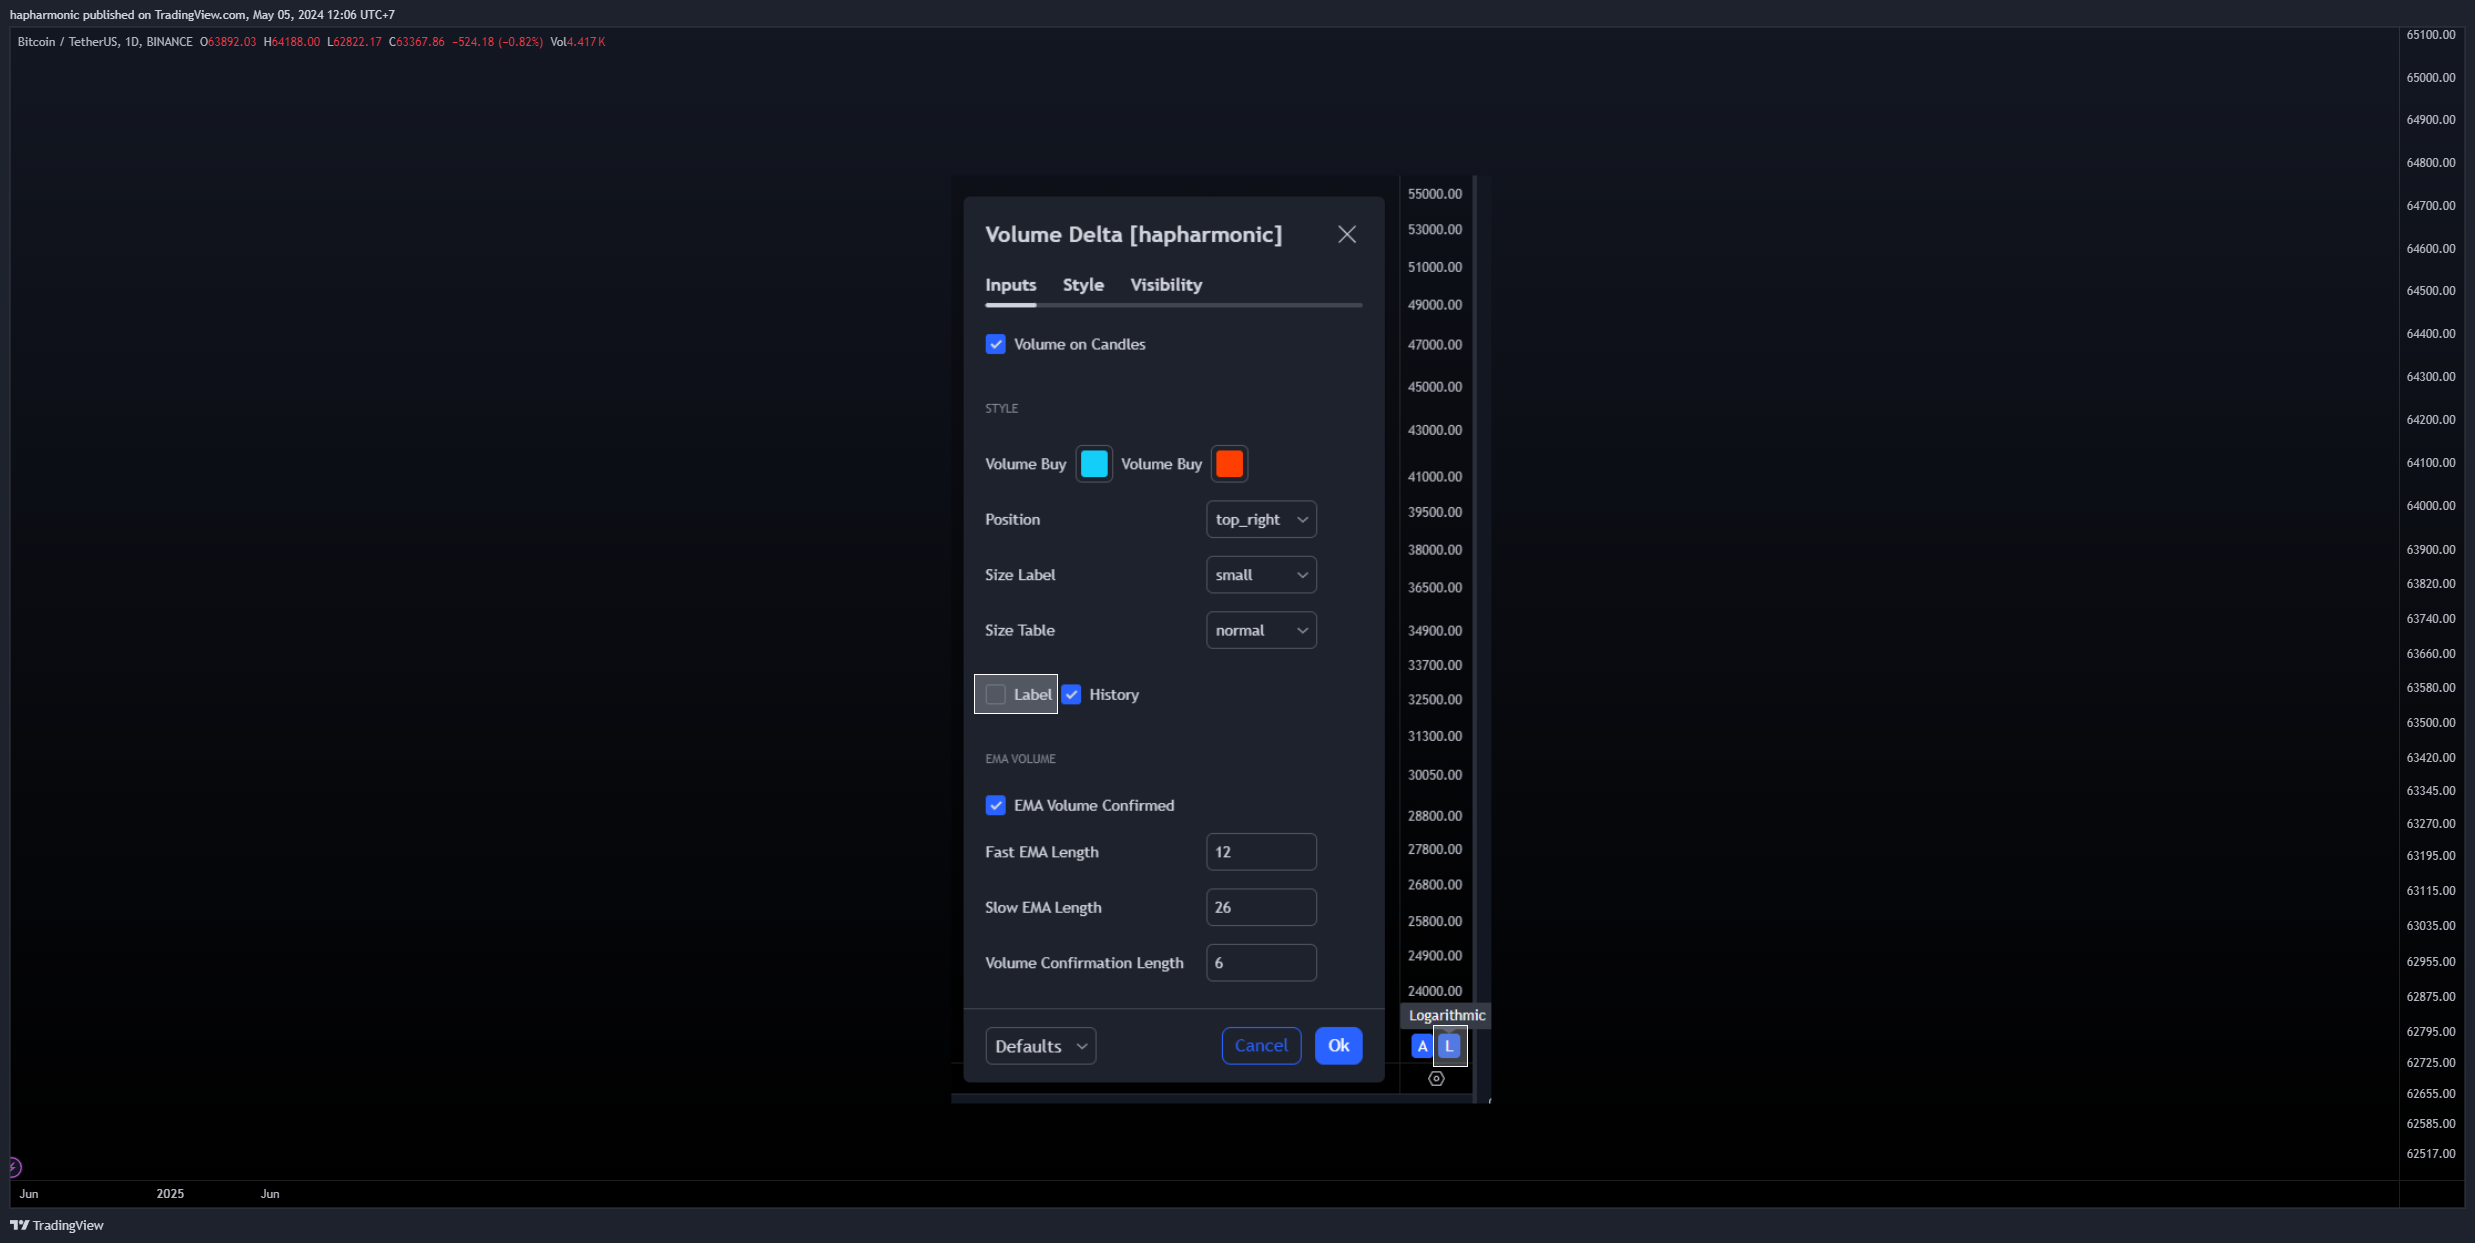Open the Size Table dropdown showing normal

1261,630
